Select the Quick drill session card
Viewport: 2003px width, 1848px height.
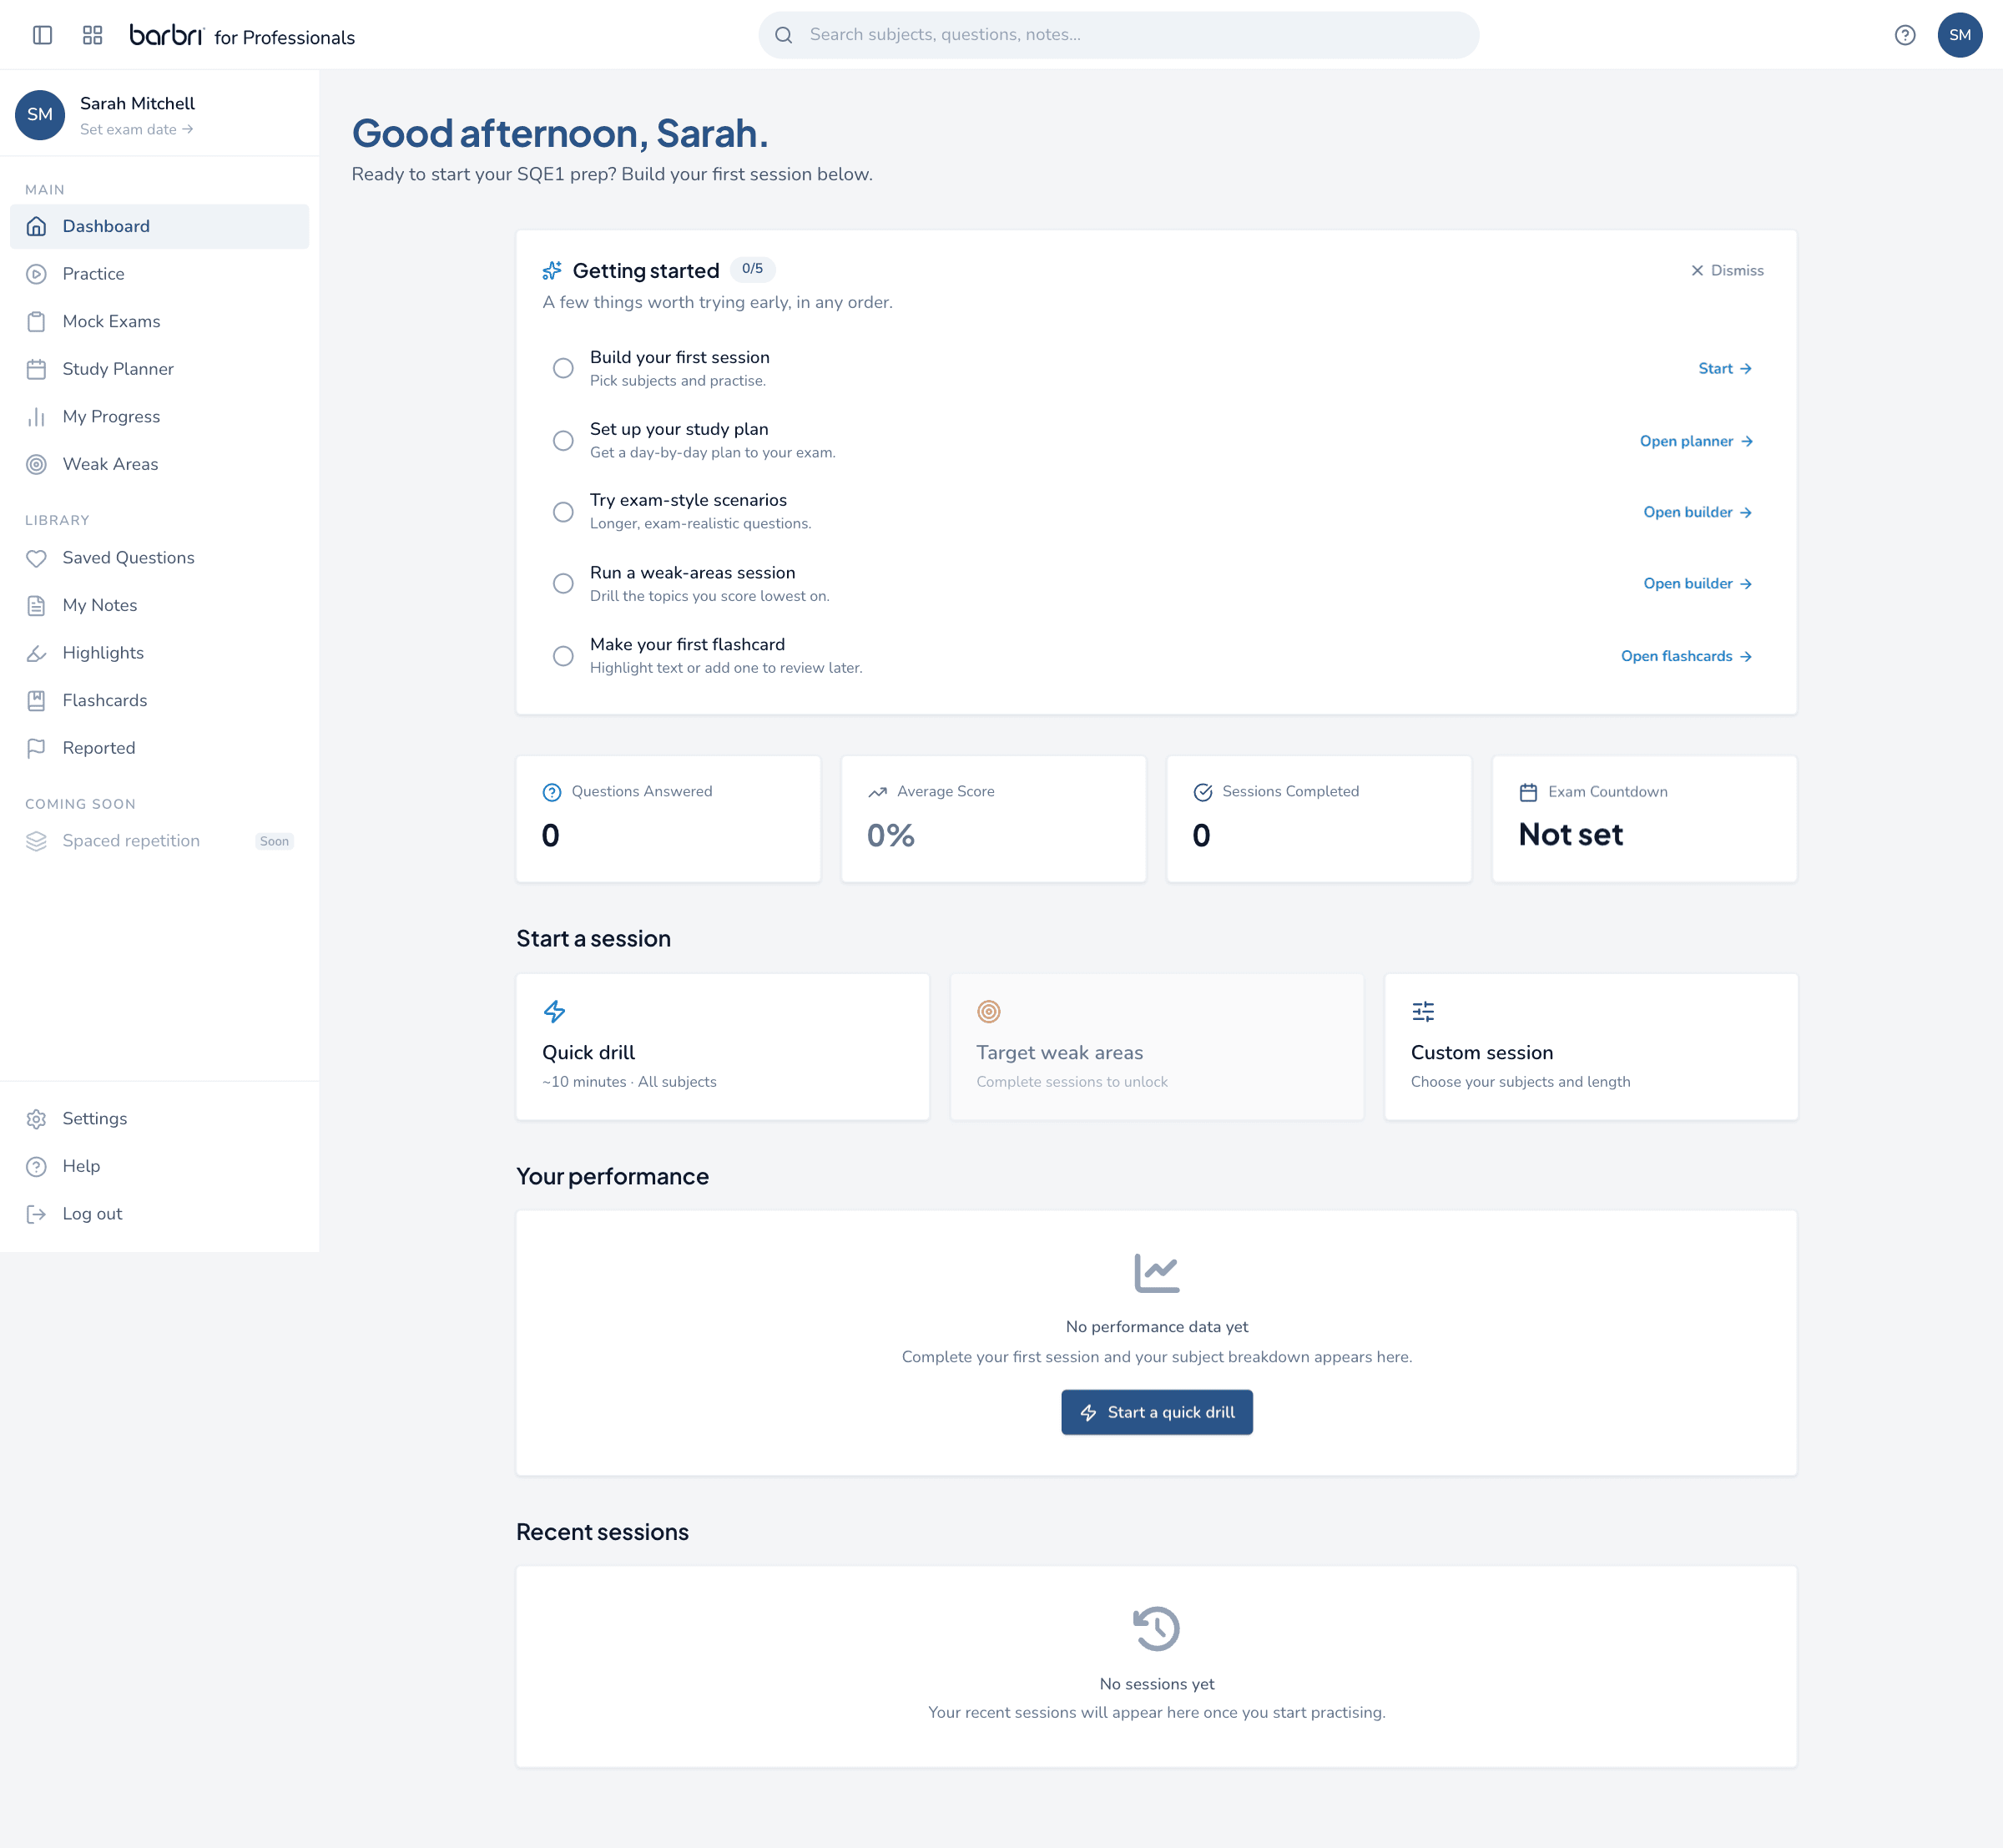pyautogui.click(x=723, y=1046)
